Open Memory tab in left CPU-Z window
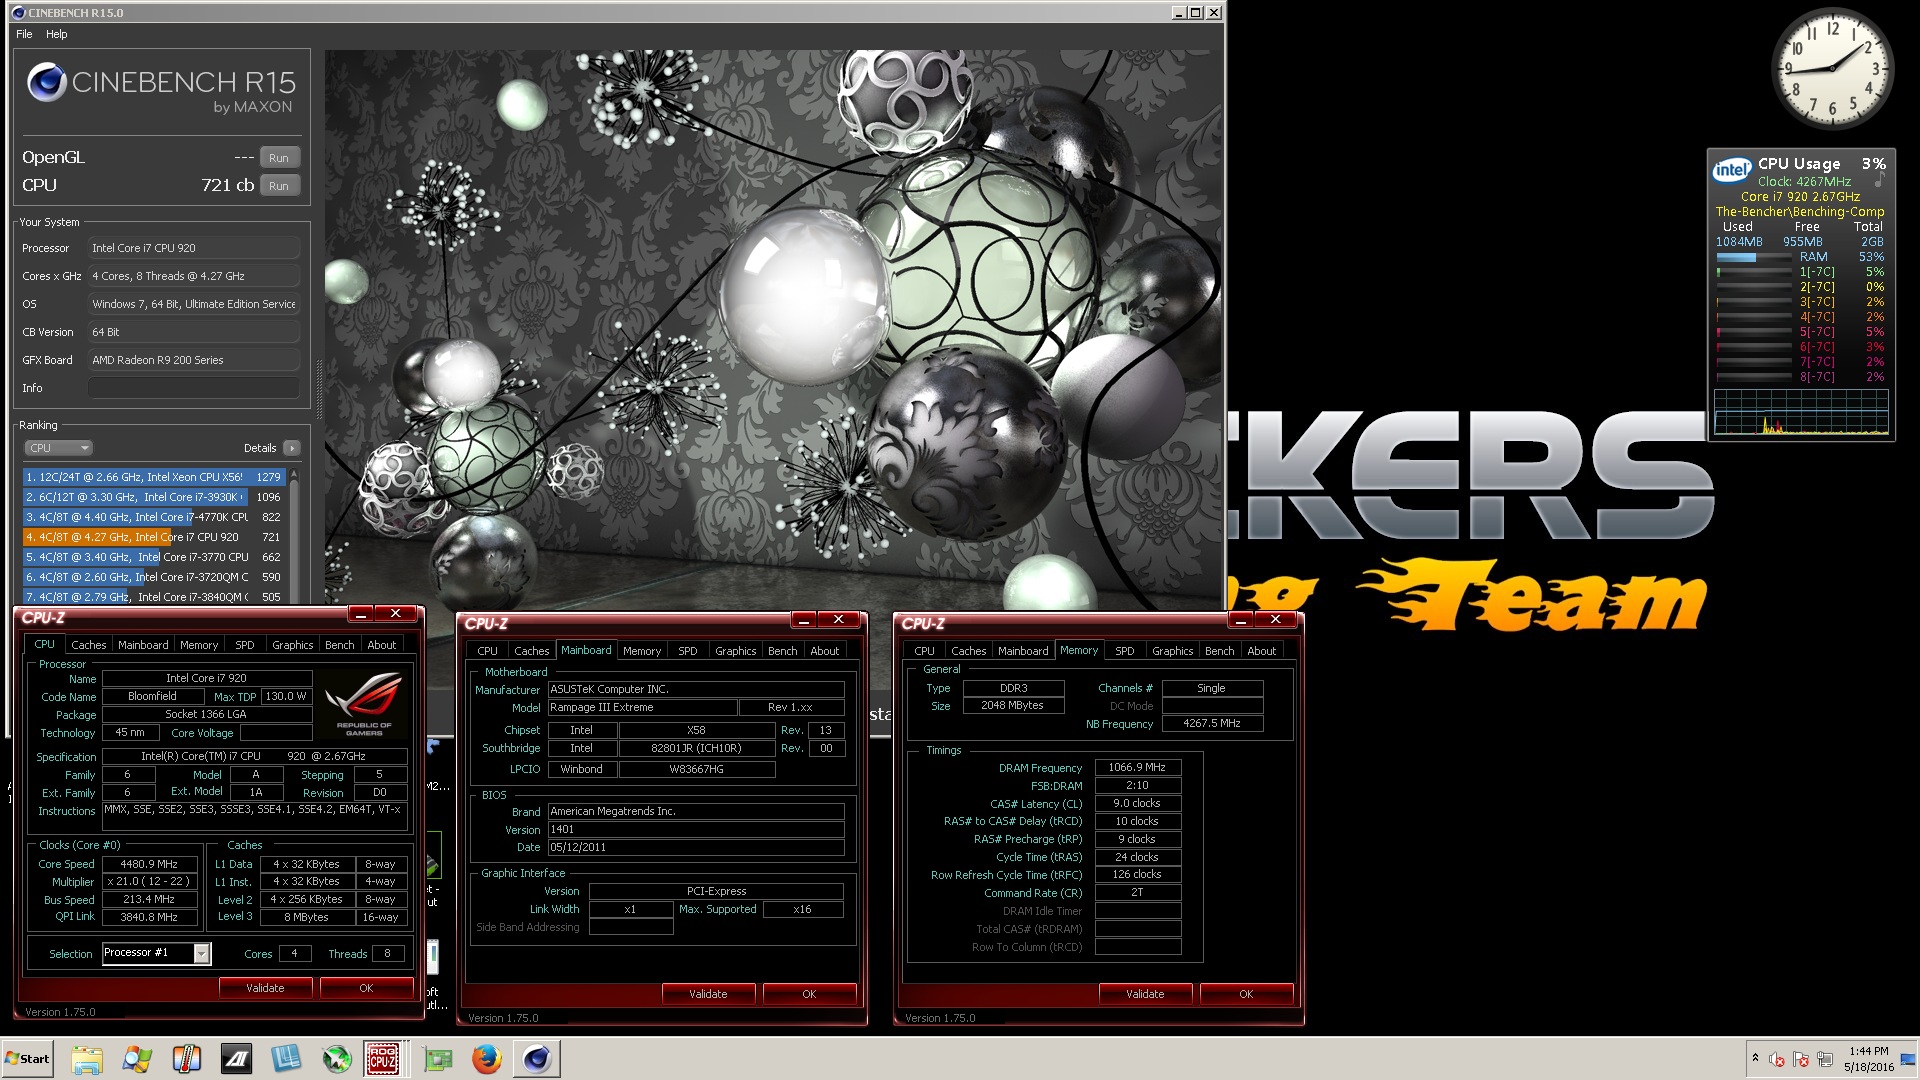This screenshot has width=1920, height=1080. 199,645
